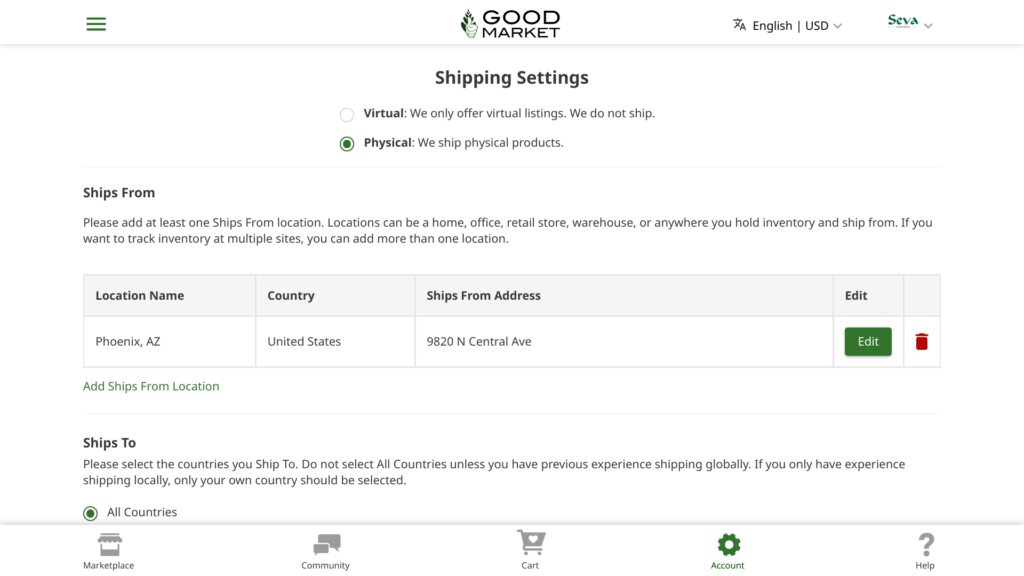
Task: Click the 9820 N Central Ave cell
Action: [x=479, y=342]
